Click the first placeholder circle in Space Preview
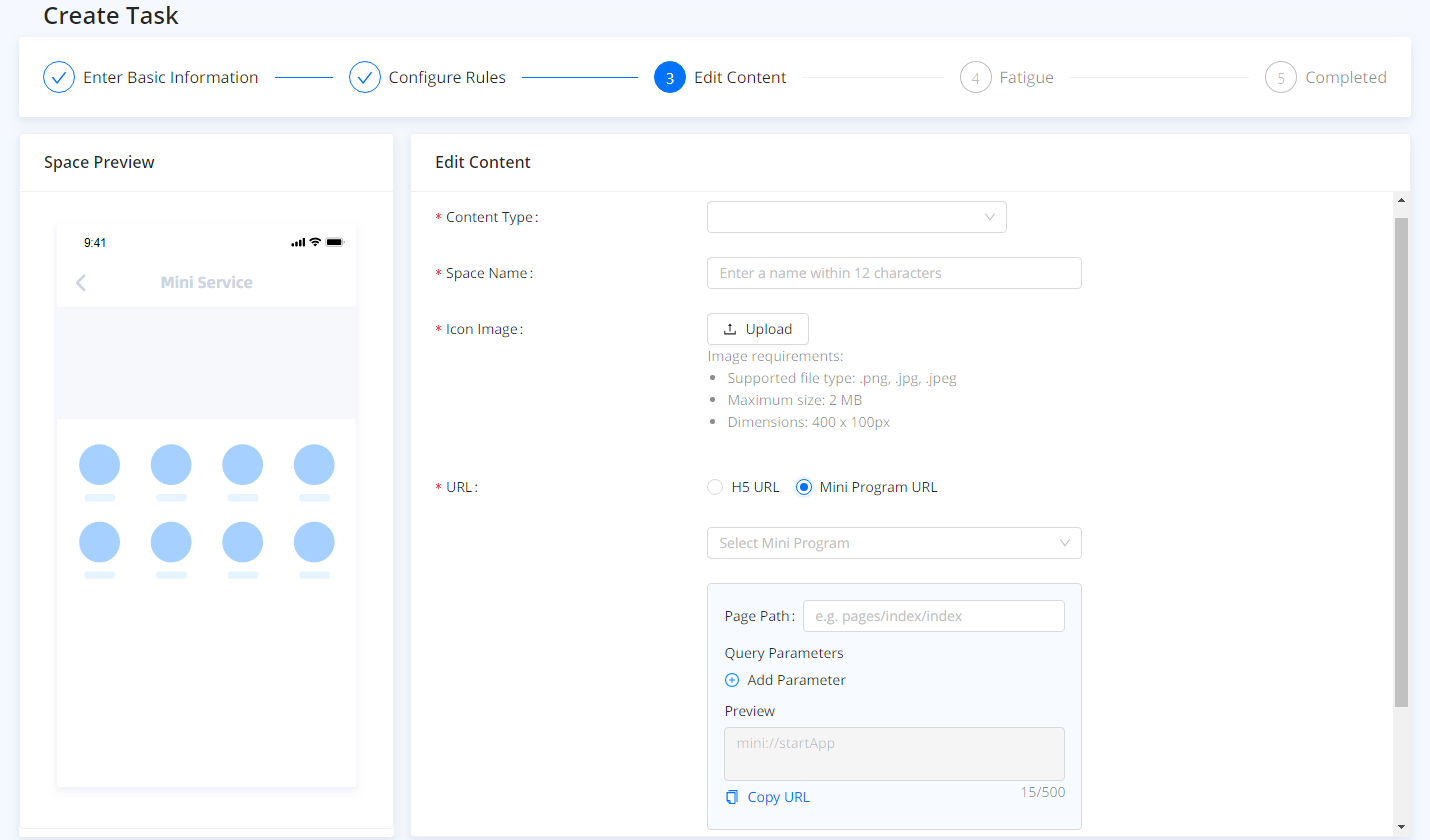Viewport: 1430px width, 840px height. coord(99,465)
